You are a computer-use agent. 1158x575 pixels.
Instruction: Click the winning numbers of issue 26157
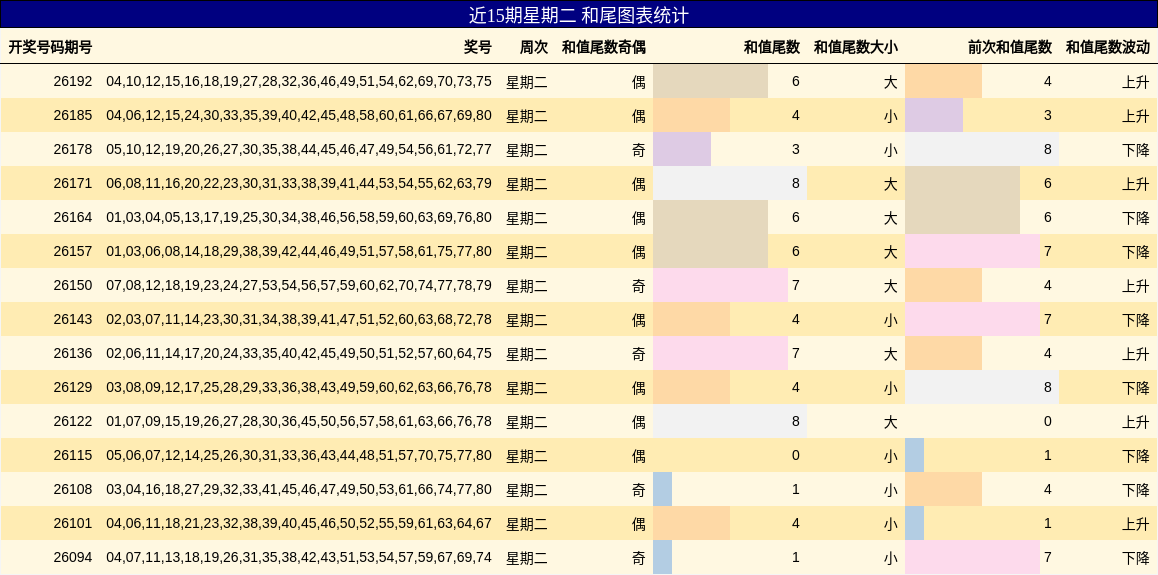click(299, 251)
